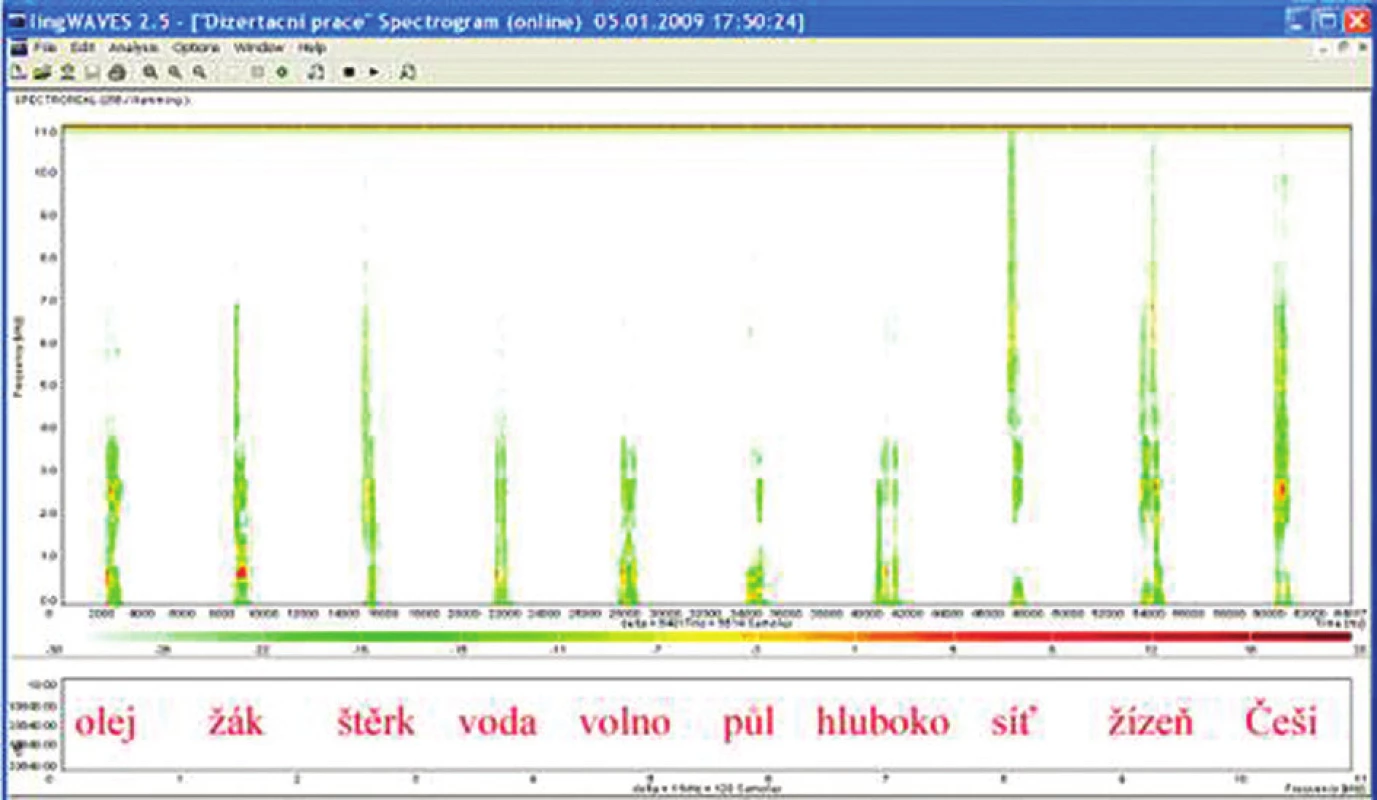Image resolution: width=1377 pixels, height=800 pixels.
Task: Click the Open folder toolbar icon
Action: 42,72
